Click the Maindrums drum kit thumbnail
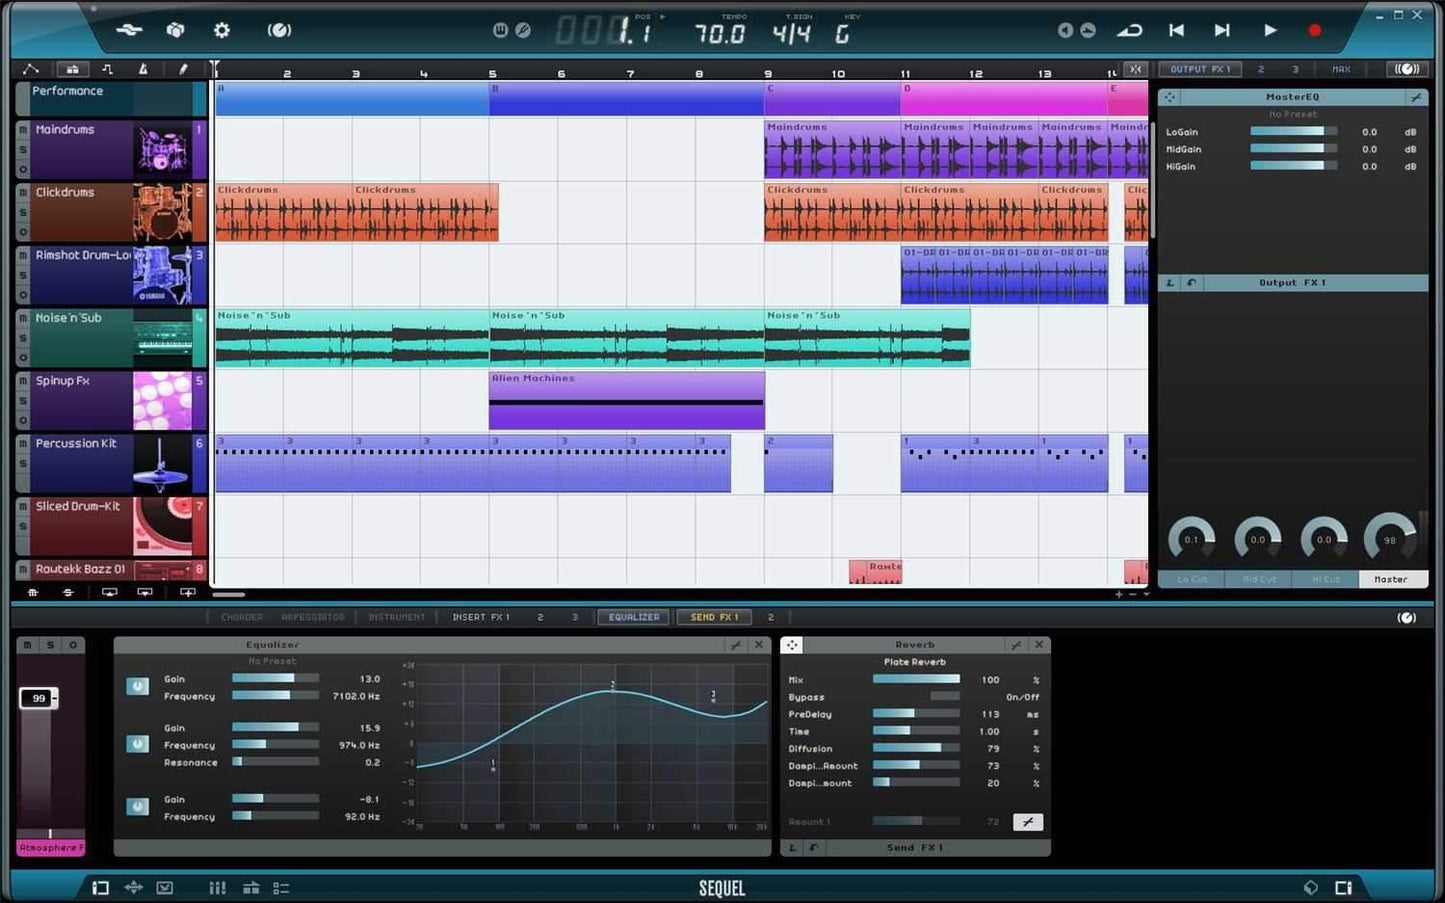1445x903 pixels. [163, 149]
